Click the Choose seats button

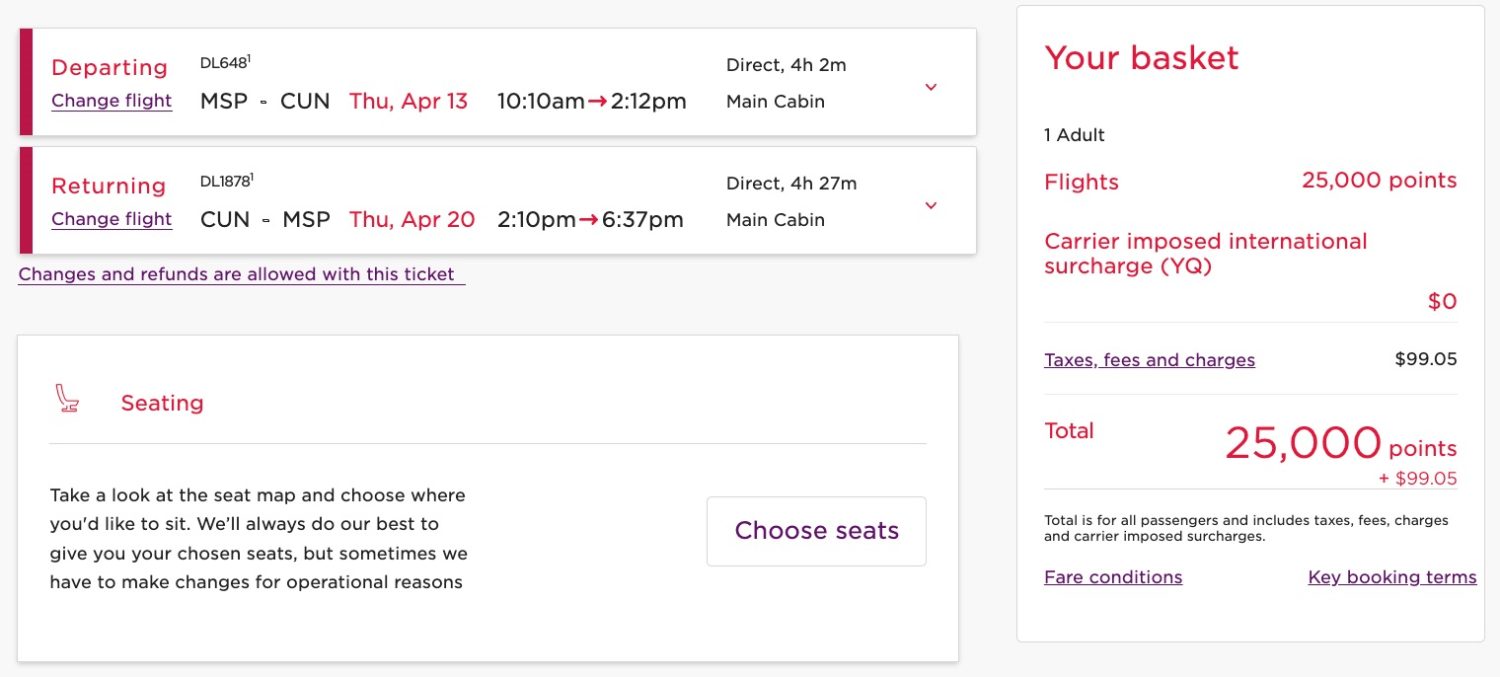(x=816, y=531)
